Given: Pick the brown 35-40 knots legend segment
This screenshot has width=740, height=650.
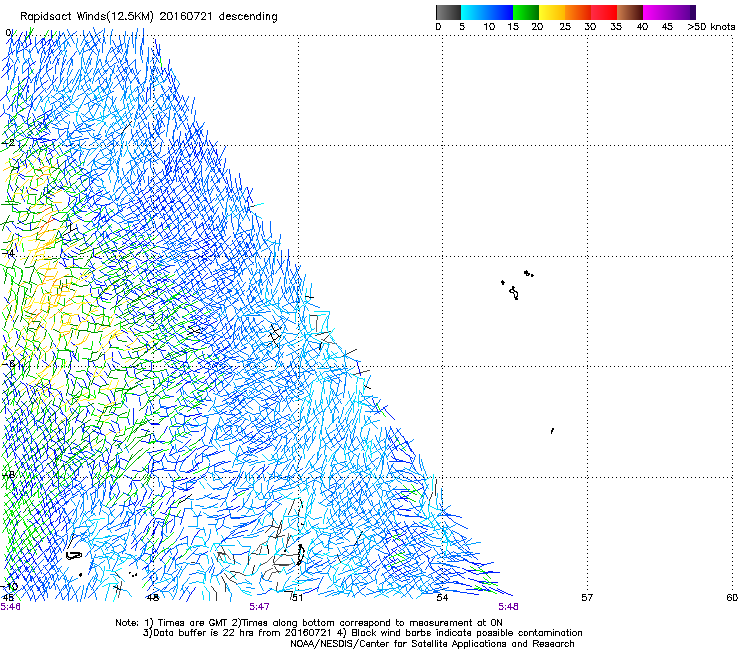Looking at the screenshot, I should pos(630,12).
